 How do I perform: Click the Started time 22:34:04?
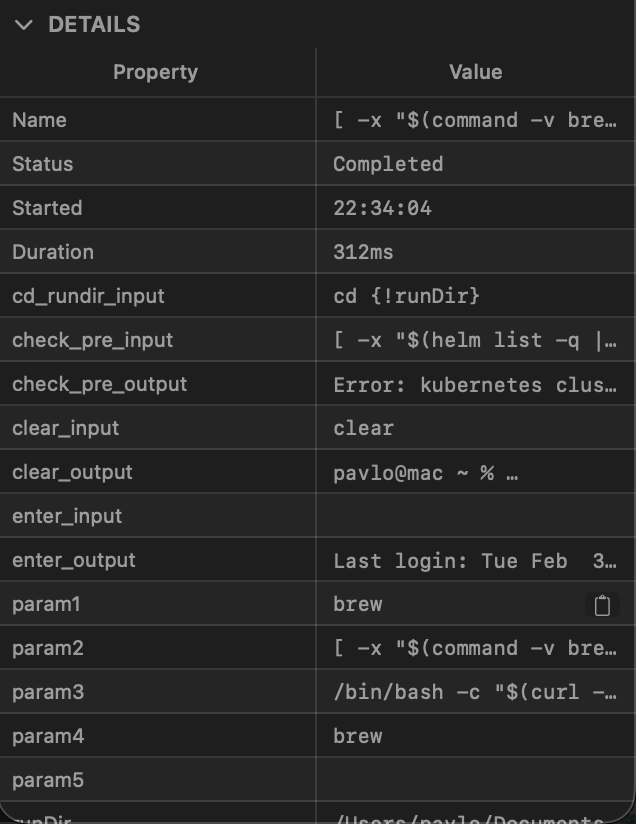(x=382, y=208)
